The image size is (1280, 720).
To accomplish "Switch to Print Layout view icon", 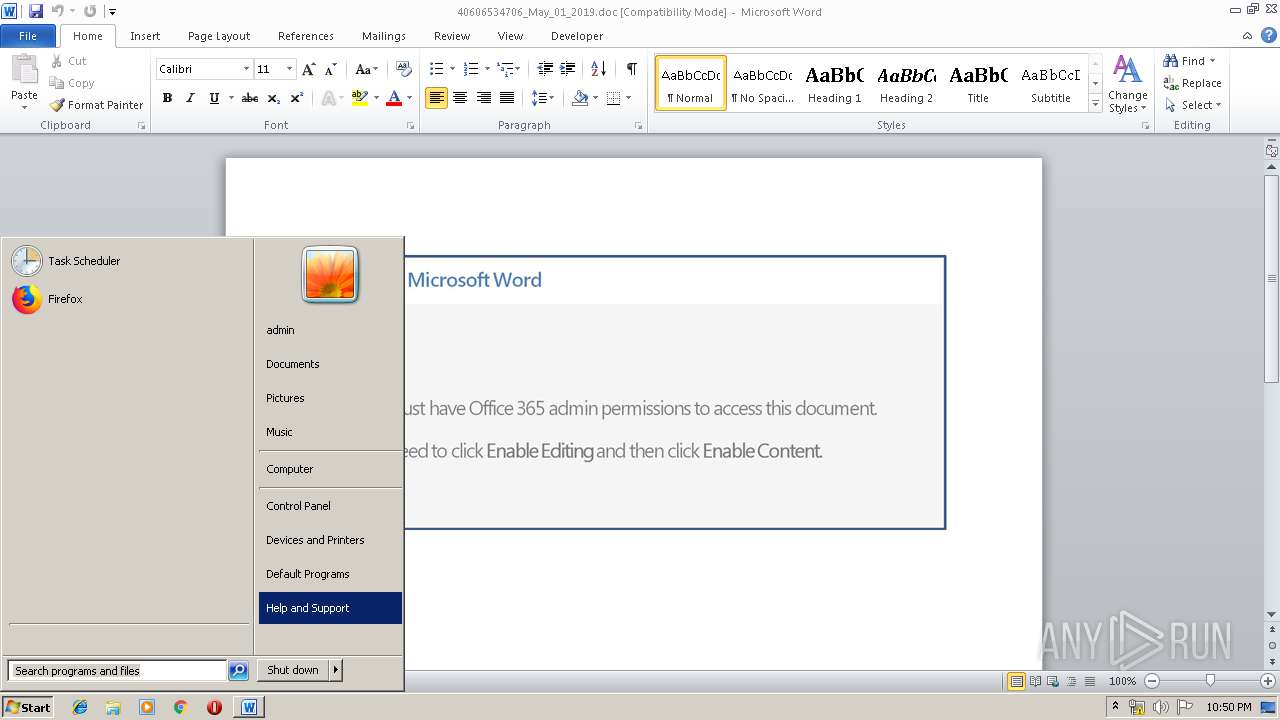I will pos(1017,681).
